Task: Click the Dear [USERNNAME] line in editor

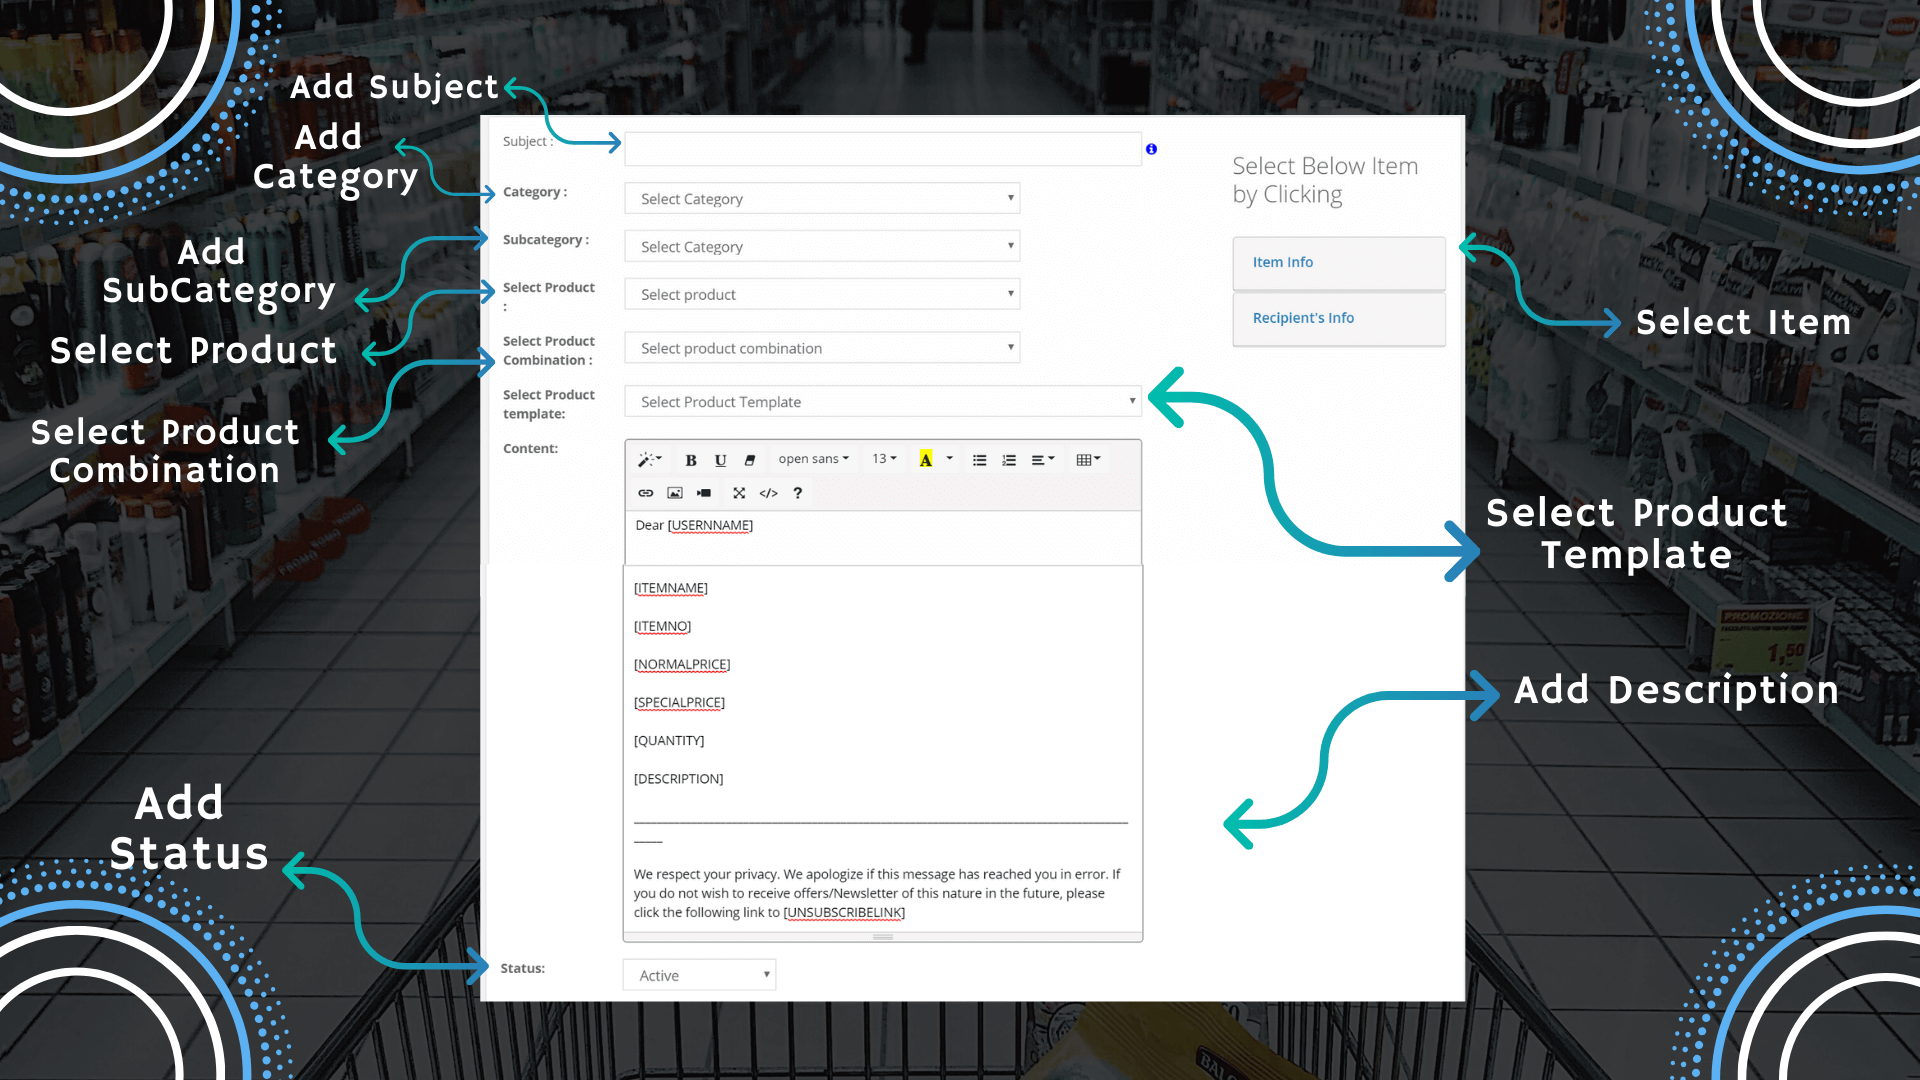Action: click(694, 525)
